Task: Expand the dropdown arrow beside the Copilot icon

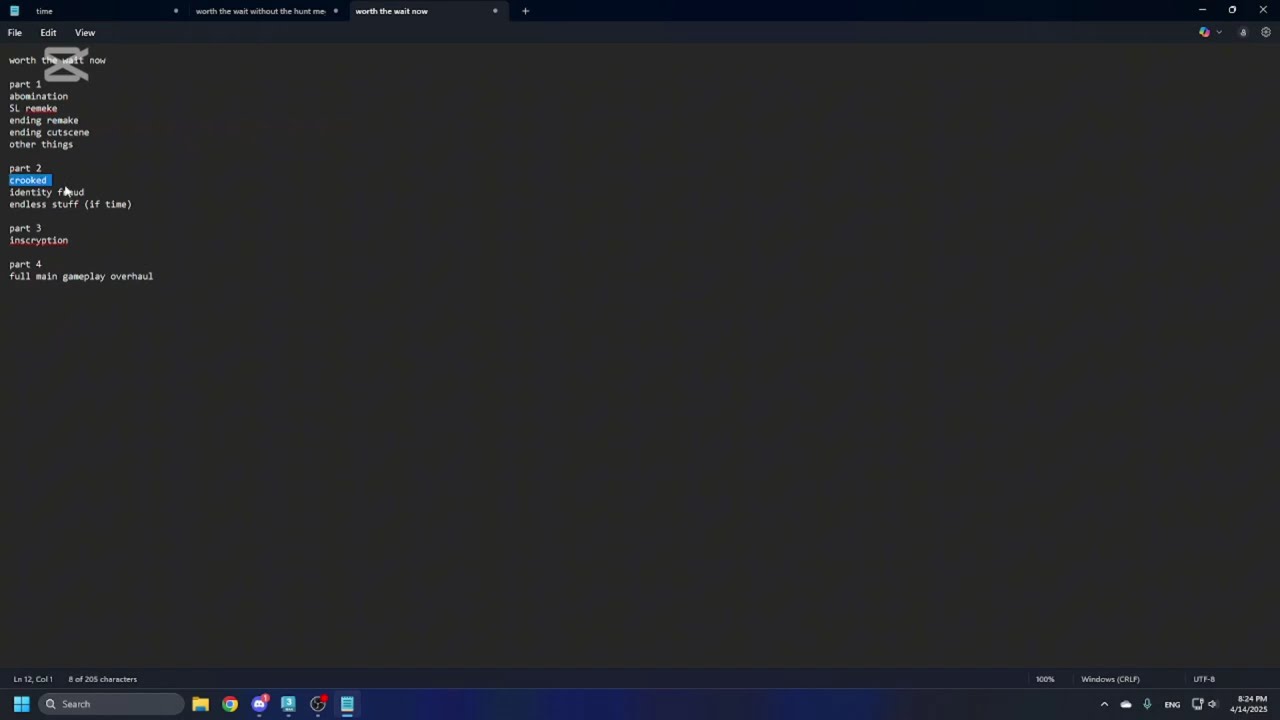Action: pos(1218,32)
